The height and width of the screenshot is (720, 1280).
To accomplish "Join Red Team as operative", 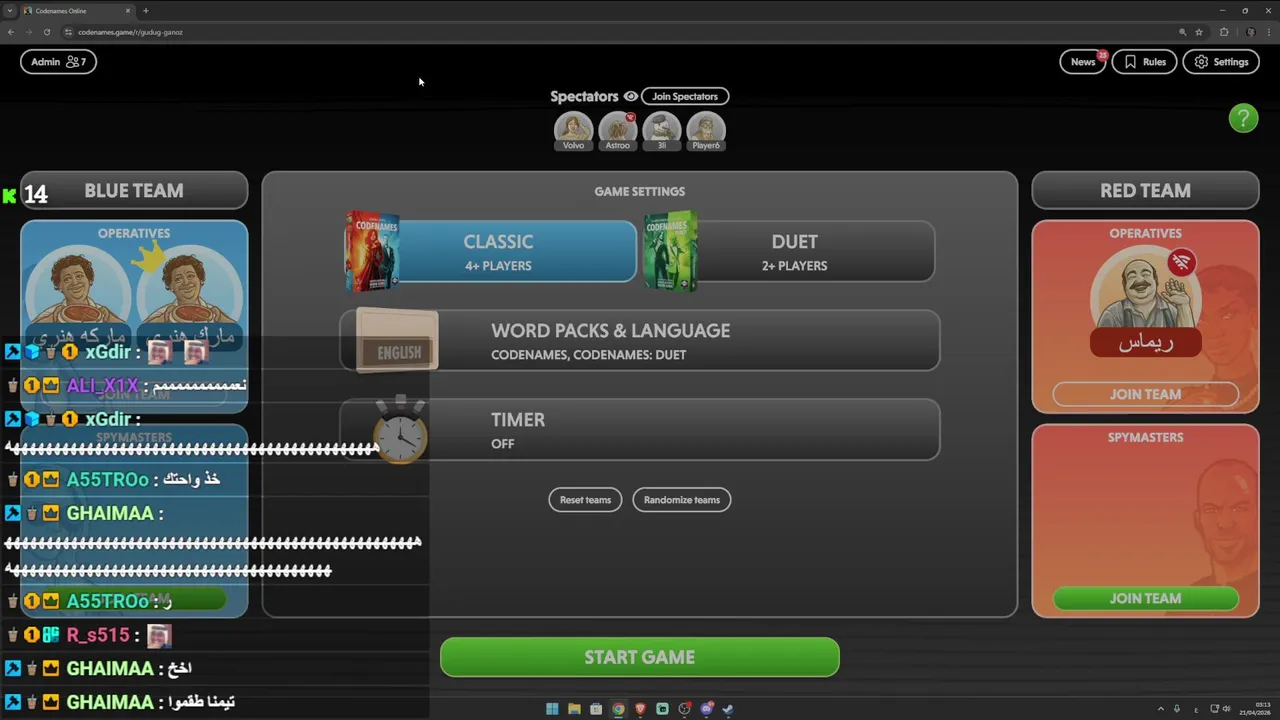I will tap(1145, 394).
